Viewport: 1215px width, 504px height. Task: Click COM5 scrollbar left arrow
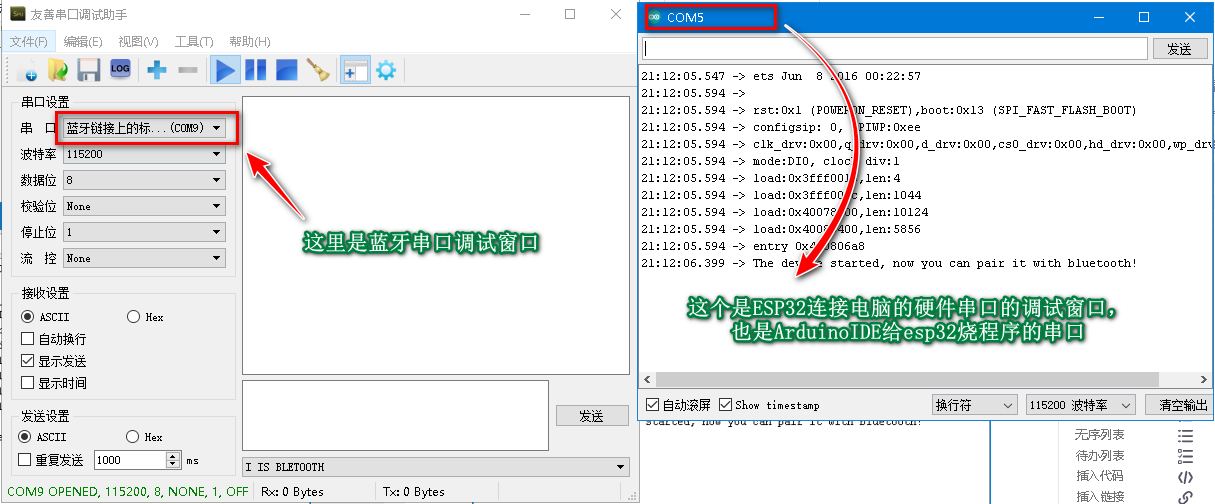(649, 380)
